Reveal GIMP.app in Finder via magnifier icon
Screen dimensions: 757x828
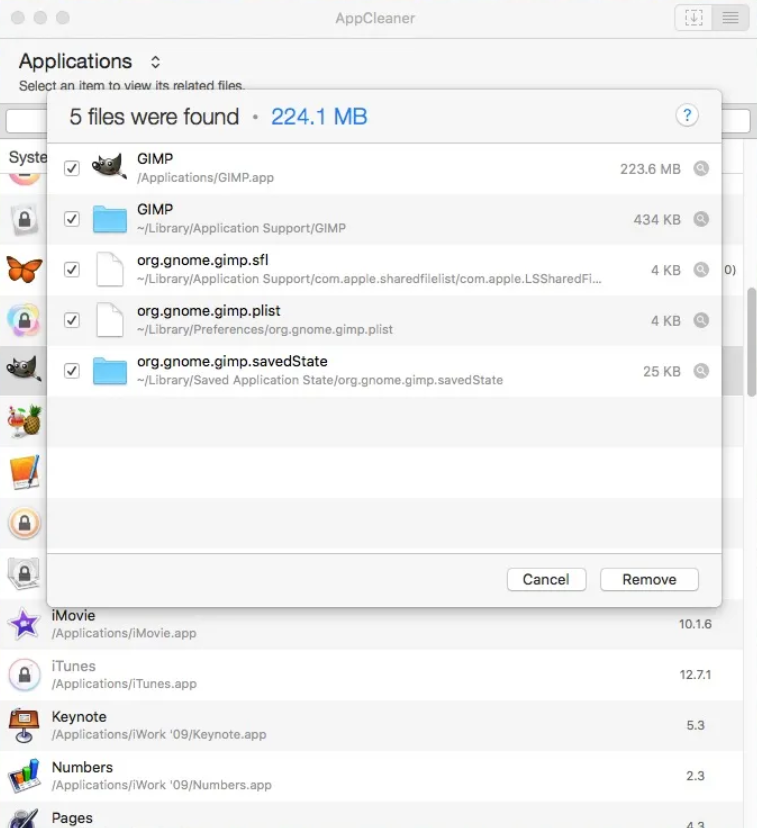pyautogui.click(x=701, y=168)
